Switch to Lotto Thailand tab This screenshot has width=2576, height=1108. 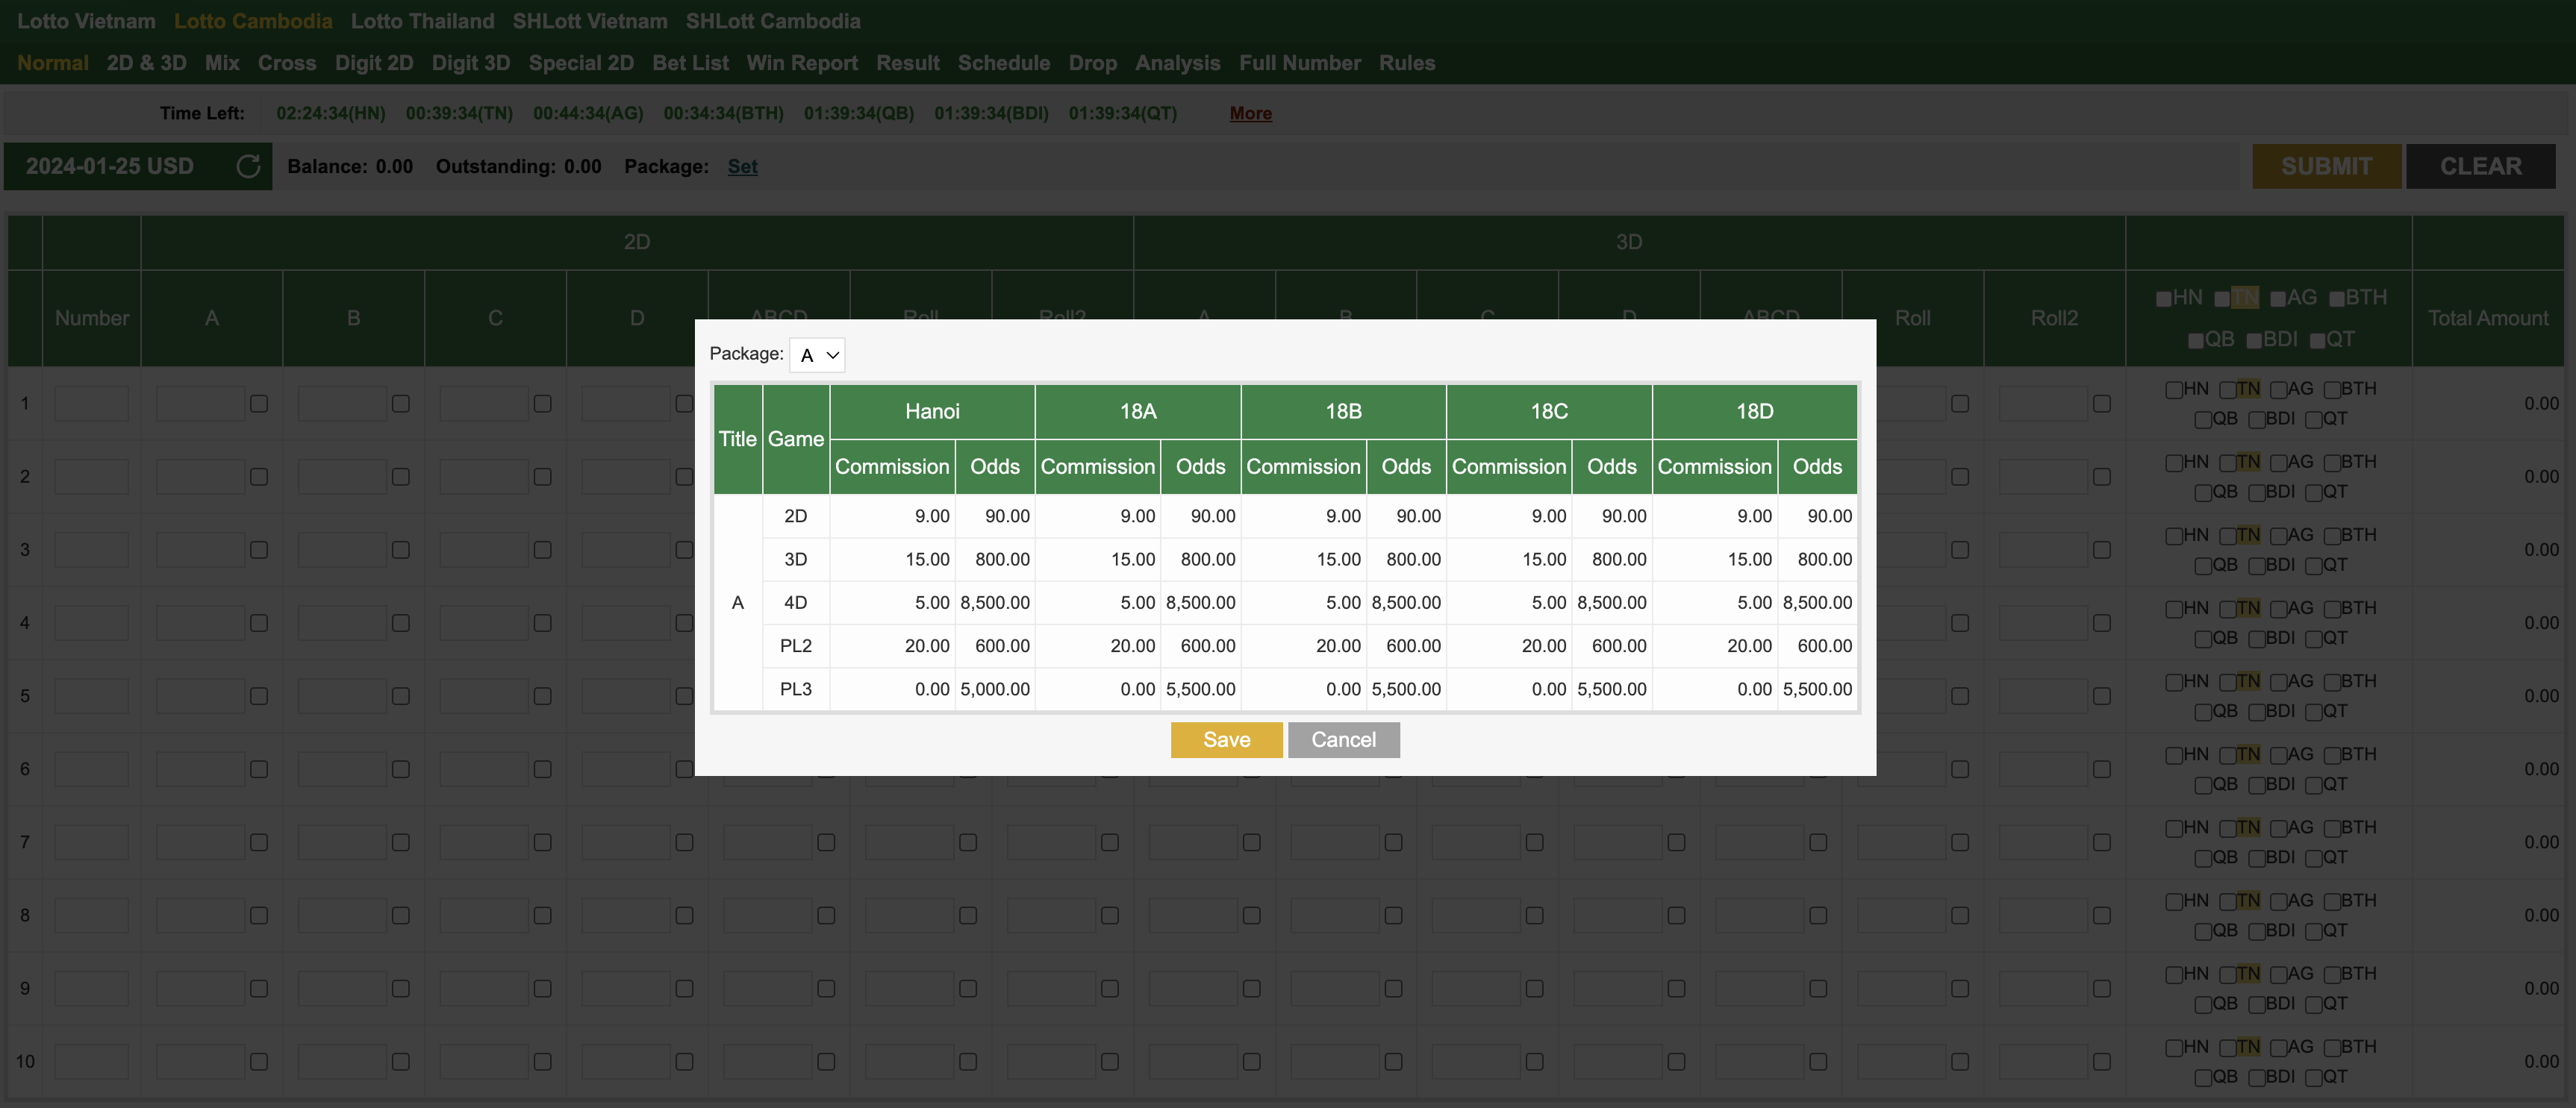(x=422, y=21)
